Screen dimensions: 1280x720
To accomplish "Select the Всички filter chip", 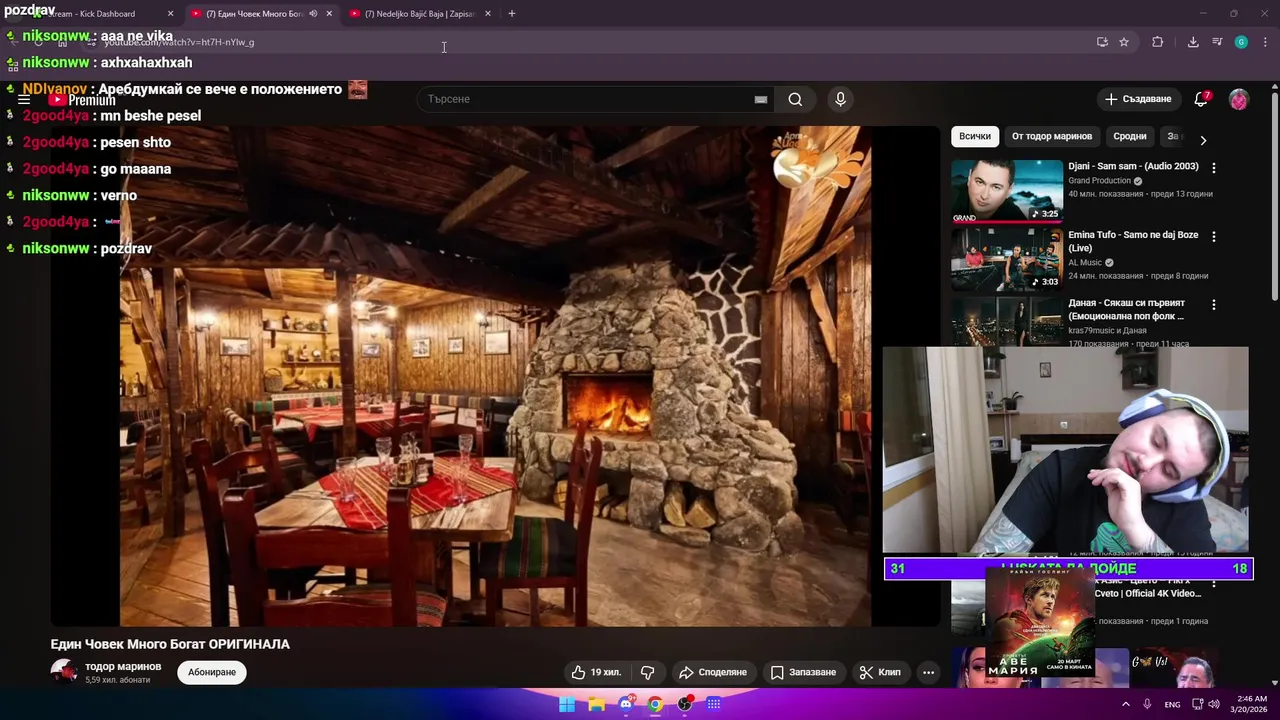I will point(975,136).
